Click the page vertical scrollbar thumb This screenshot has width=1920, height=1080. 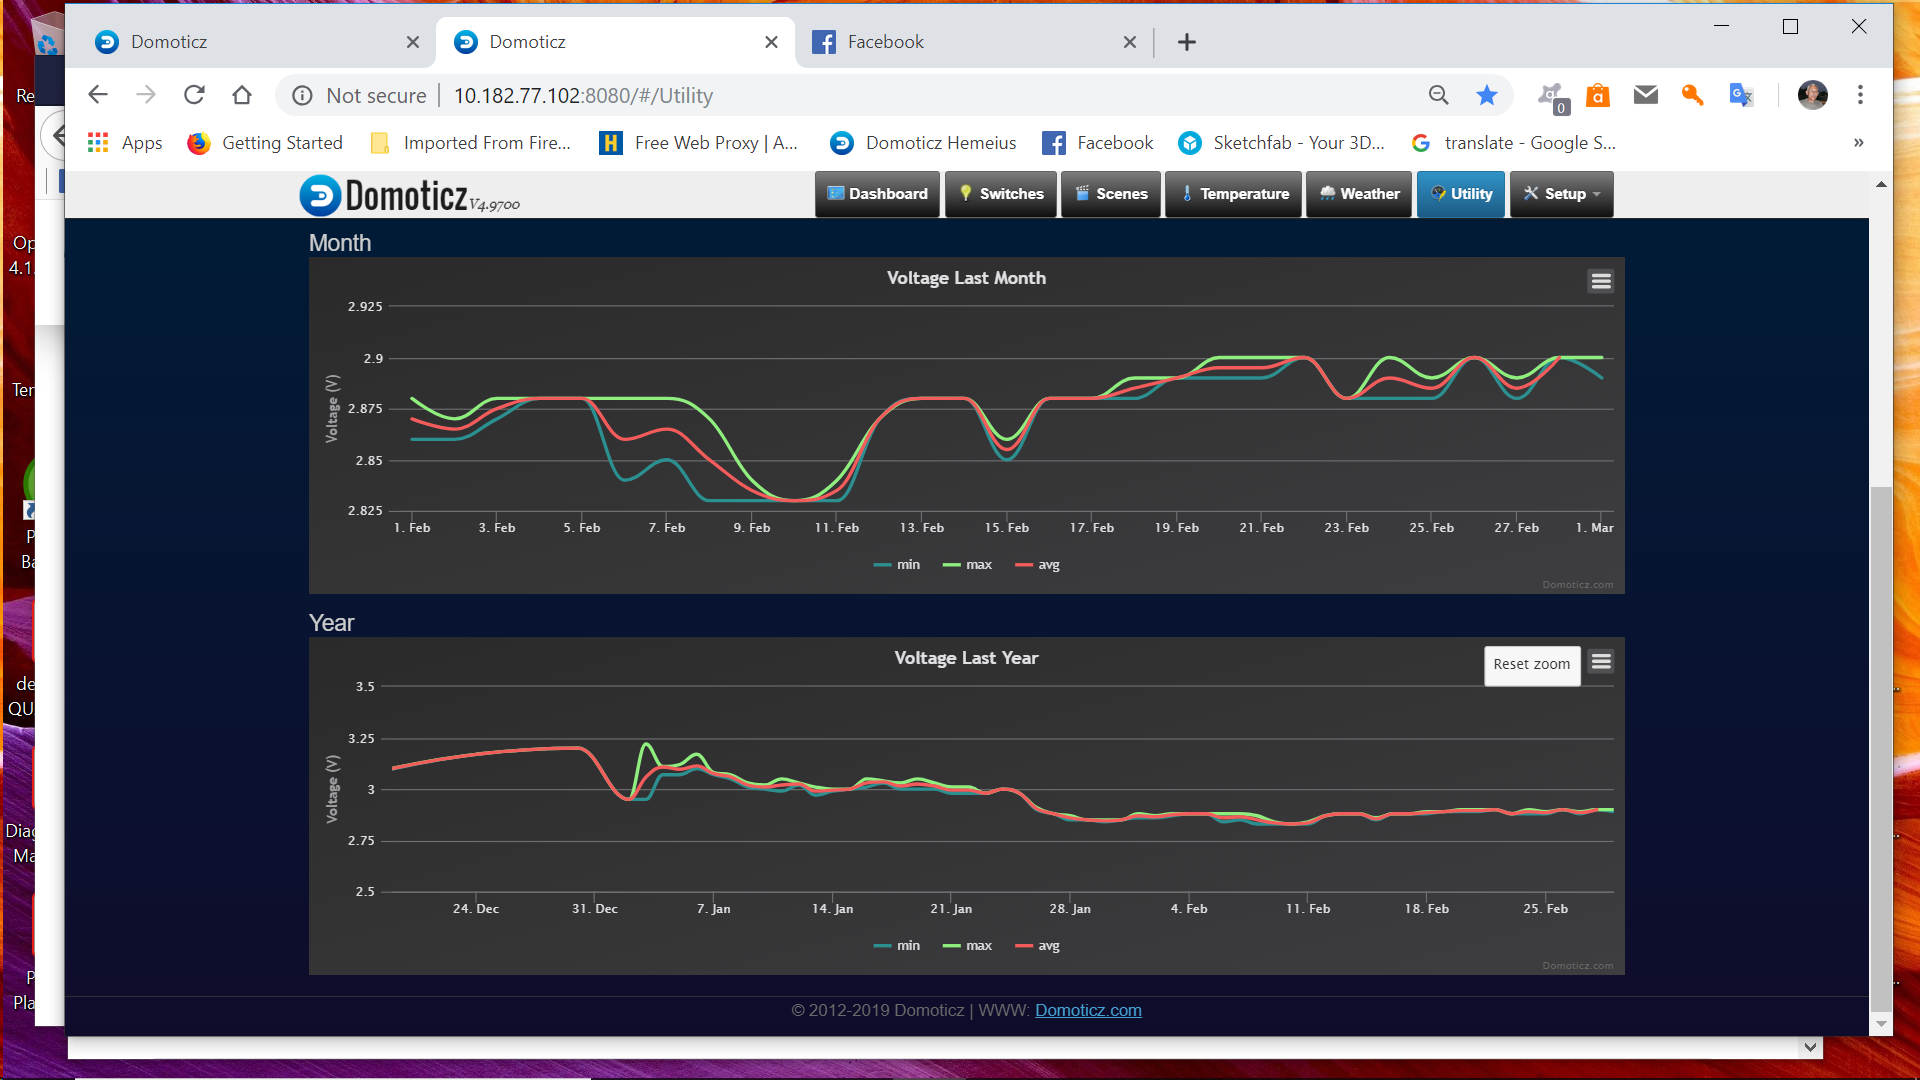[1881, 750]
